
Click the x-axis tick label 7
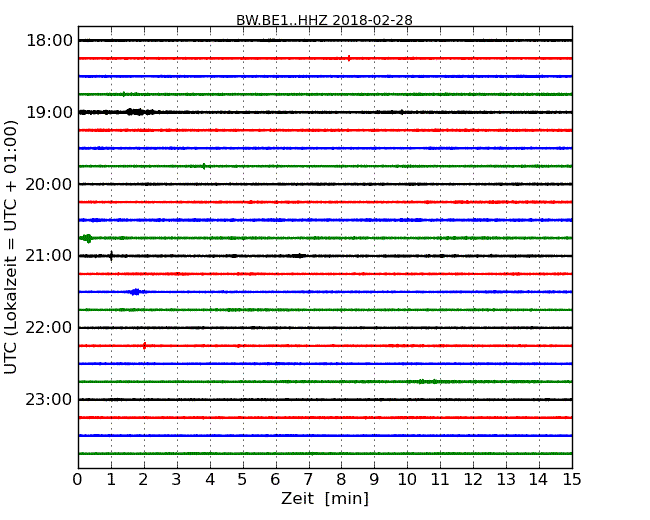click(308, 479)
